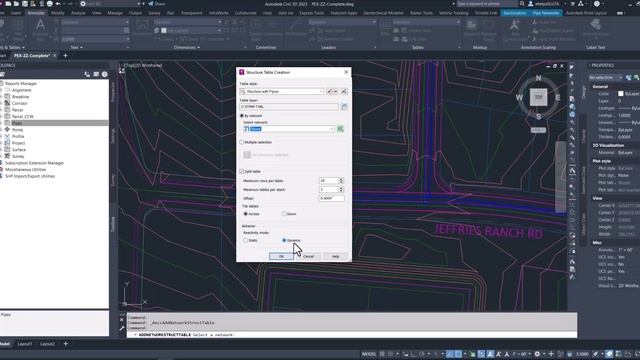Expand the Leaders ribbon panel
Image resolution: width=640 pixels, height=360 pixels.
point(329,47)
